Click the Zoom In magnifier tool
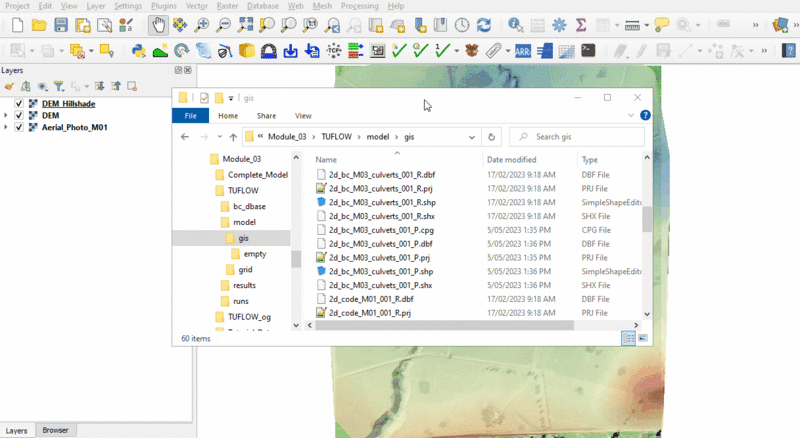The height and width of the screenshot is (438, 800). (203, 25)
